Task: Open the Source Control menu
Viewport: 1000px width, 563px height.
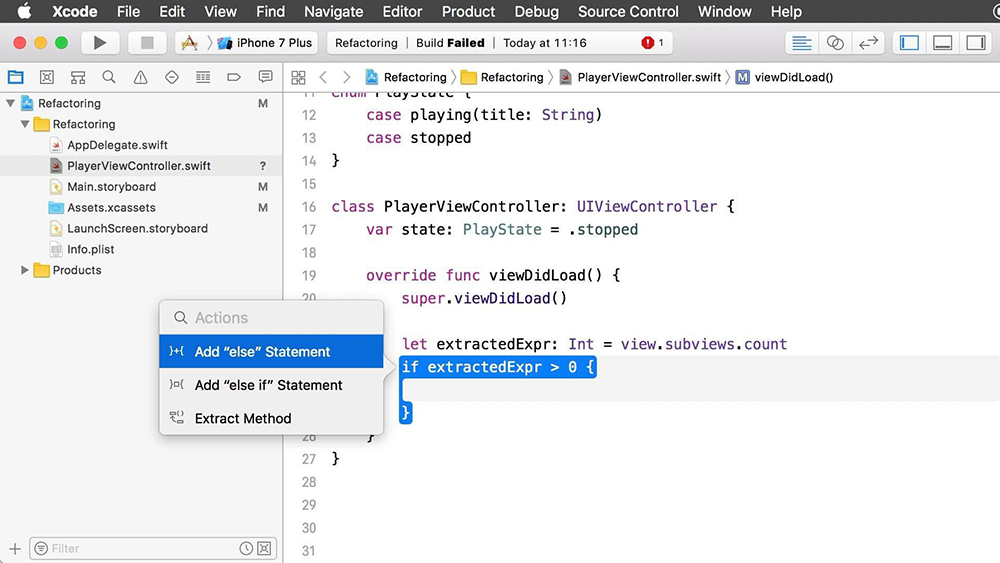Action: [x=628, y=11]
